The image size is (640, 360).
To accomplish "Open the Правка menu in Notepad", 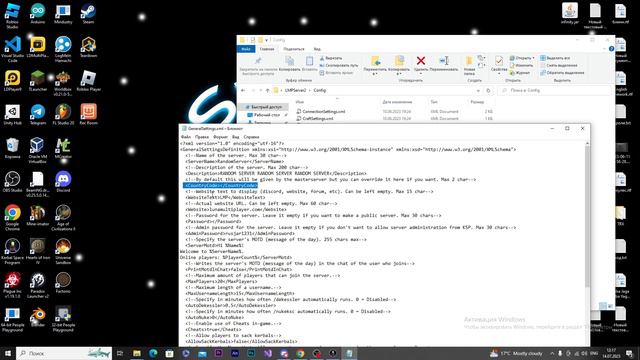I will point(202,137).
